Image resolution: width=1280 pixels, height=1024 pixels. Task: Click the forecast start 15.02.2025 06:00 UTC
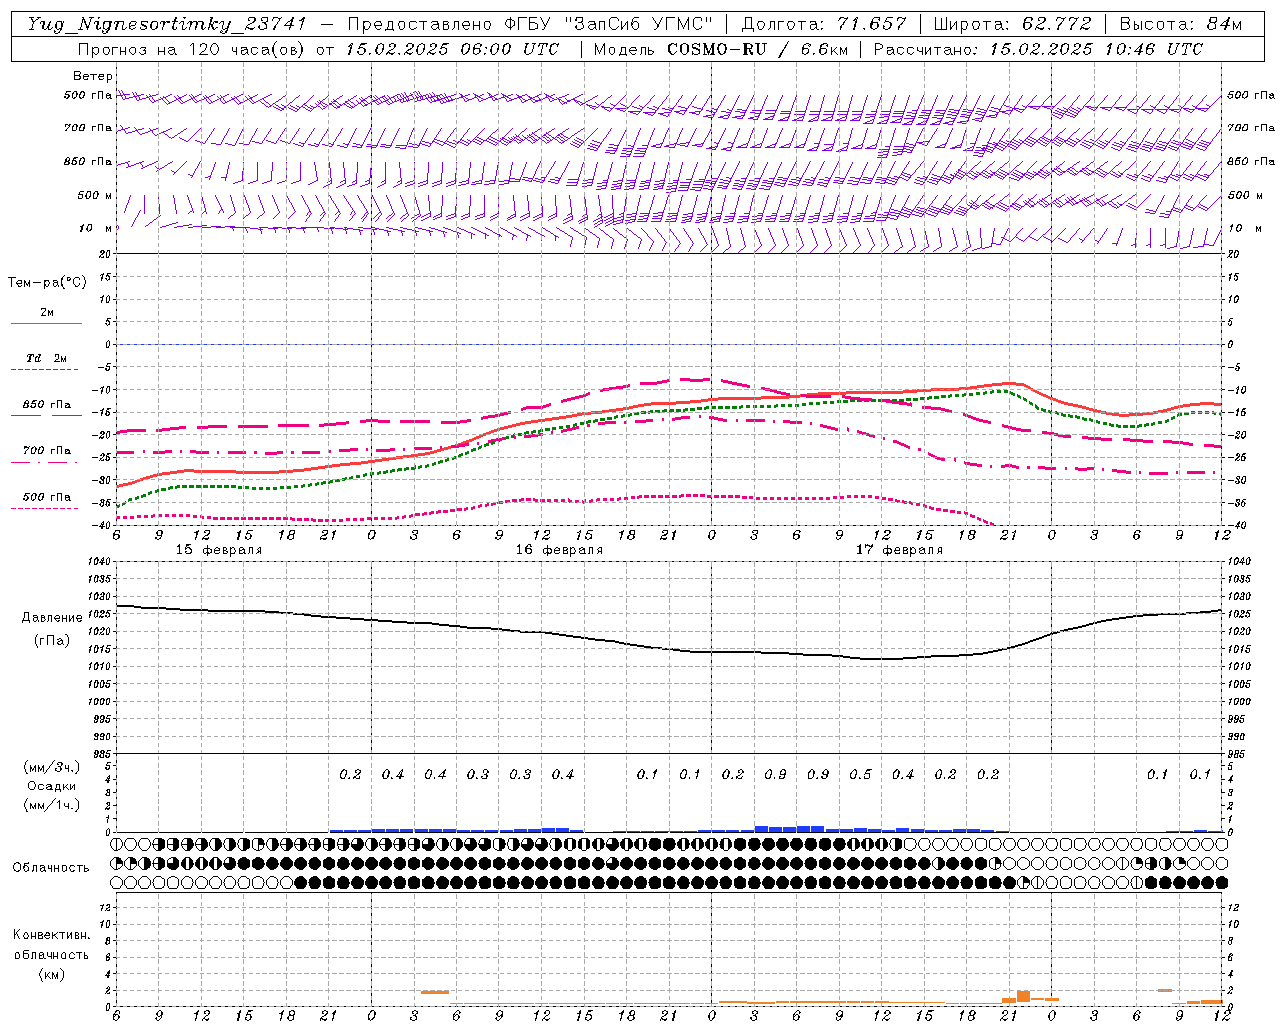(452, 49)
